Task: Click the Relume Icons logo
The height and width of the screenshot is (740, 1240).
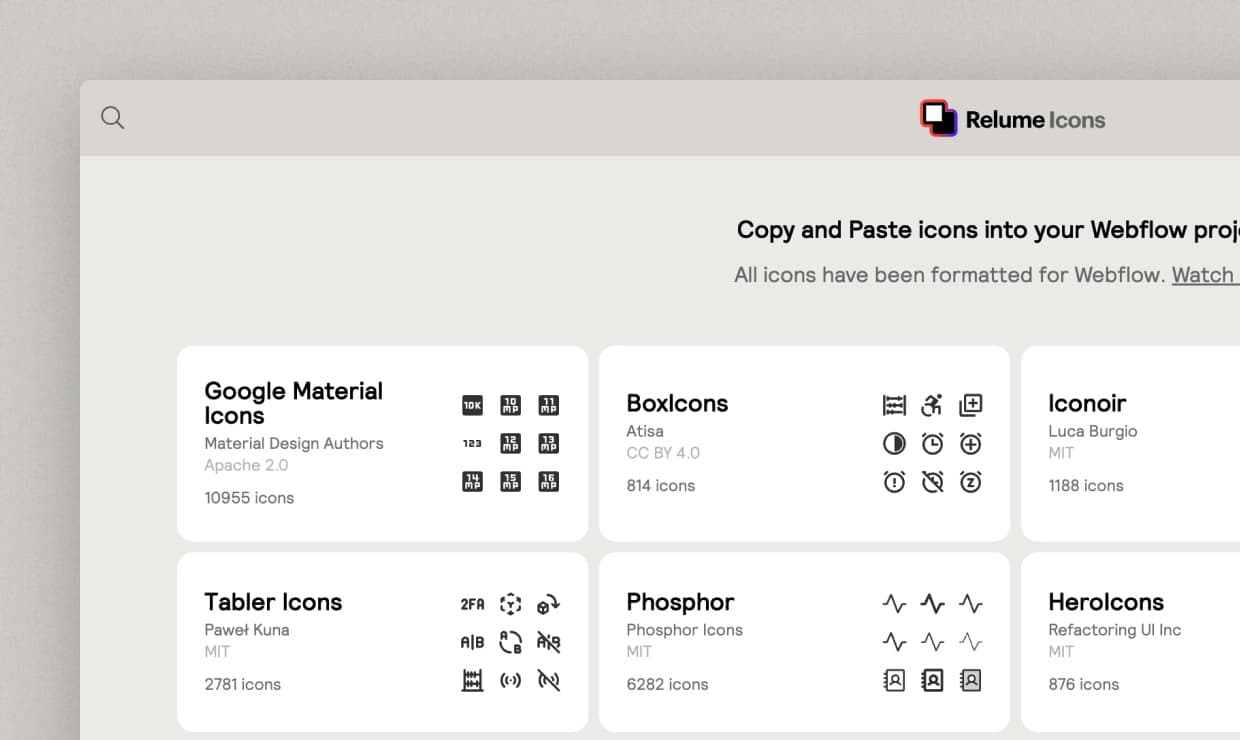Action: pos(1012,118)
